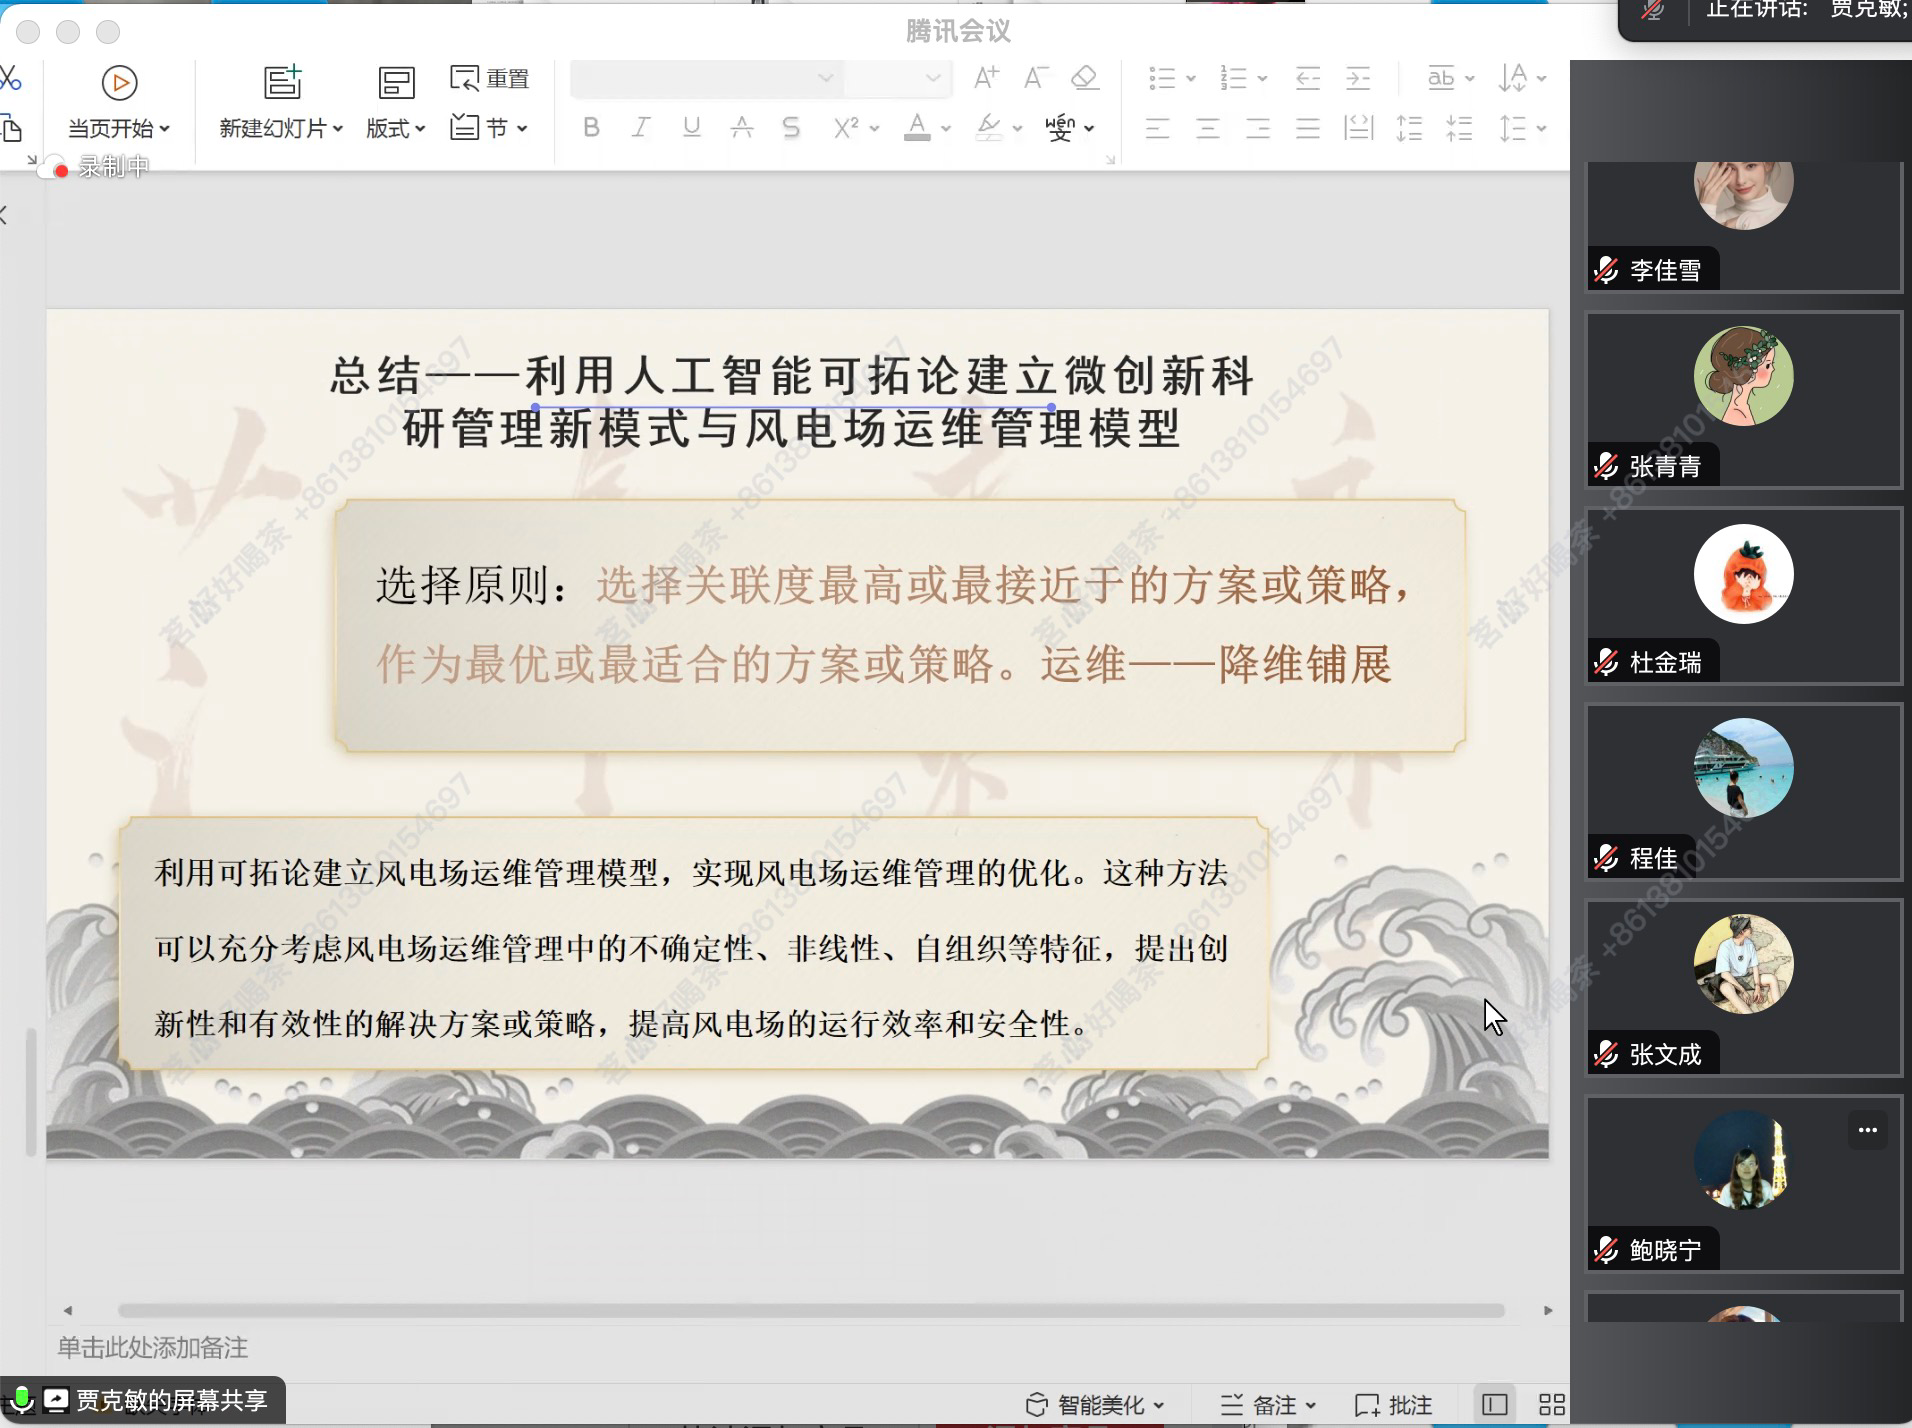This screenshot has height=1428, width=1912.
Task: Center align text
Action: tap(1208, 128)
